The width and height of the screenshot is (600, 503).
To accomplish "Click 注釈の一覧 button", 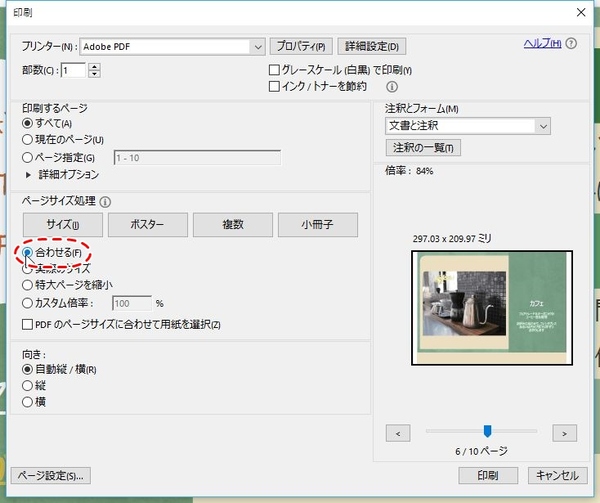I will pos(423,148).
